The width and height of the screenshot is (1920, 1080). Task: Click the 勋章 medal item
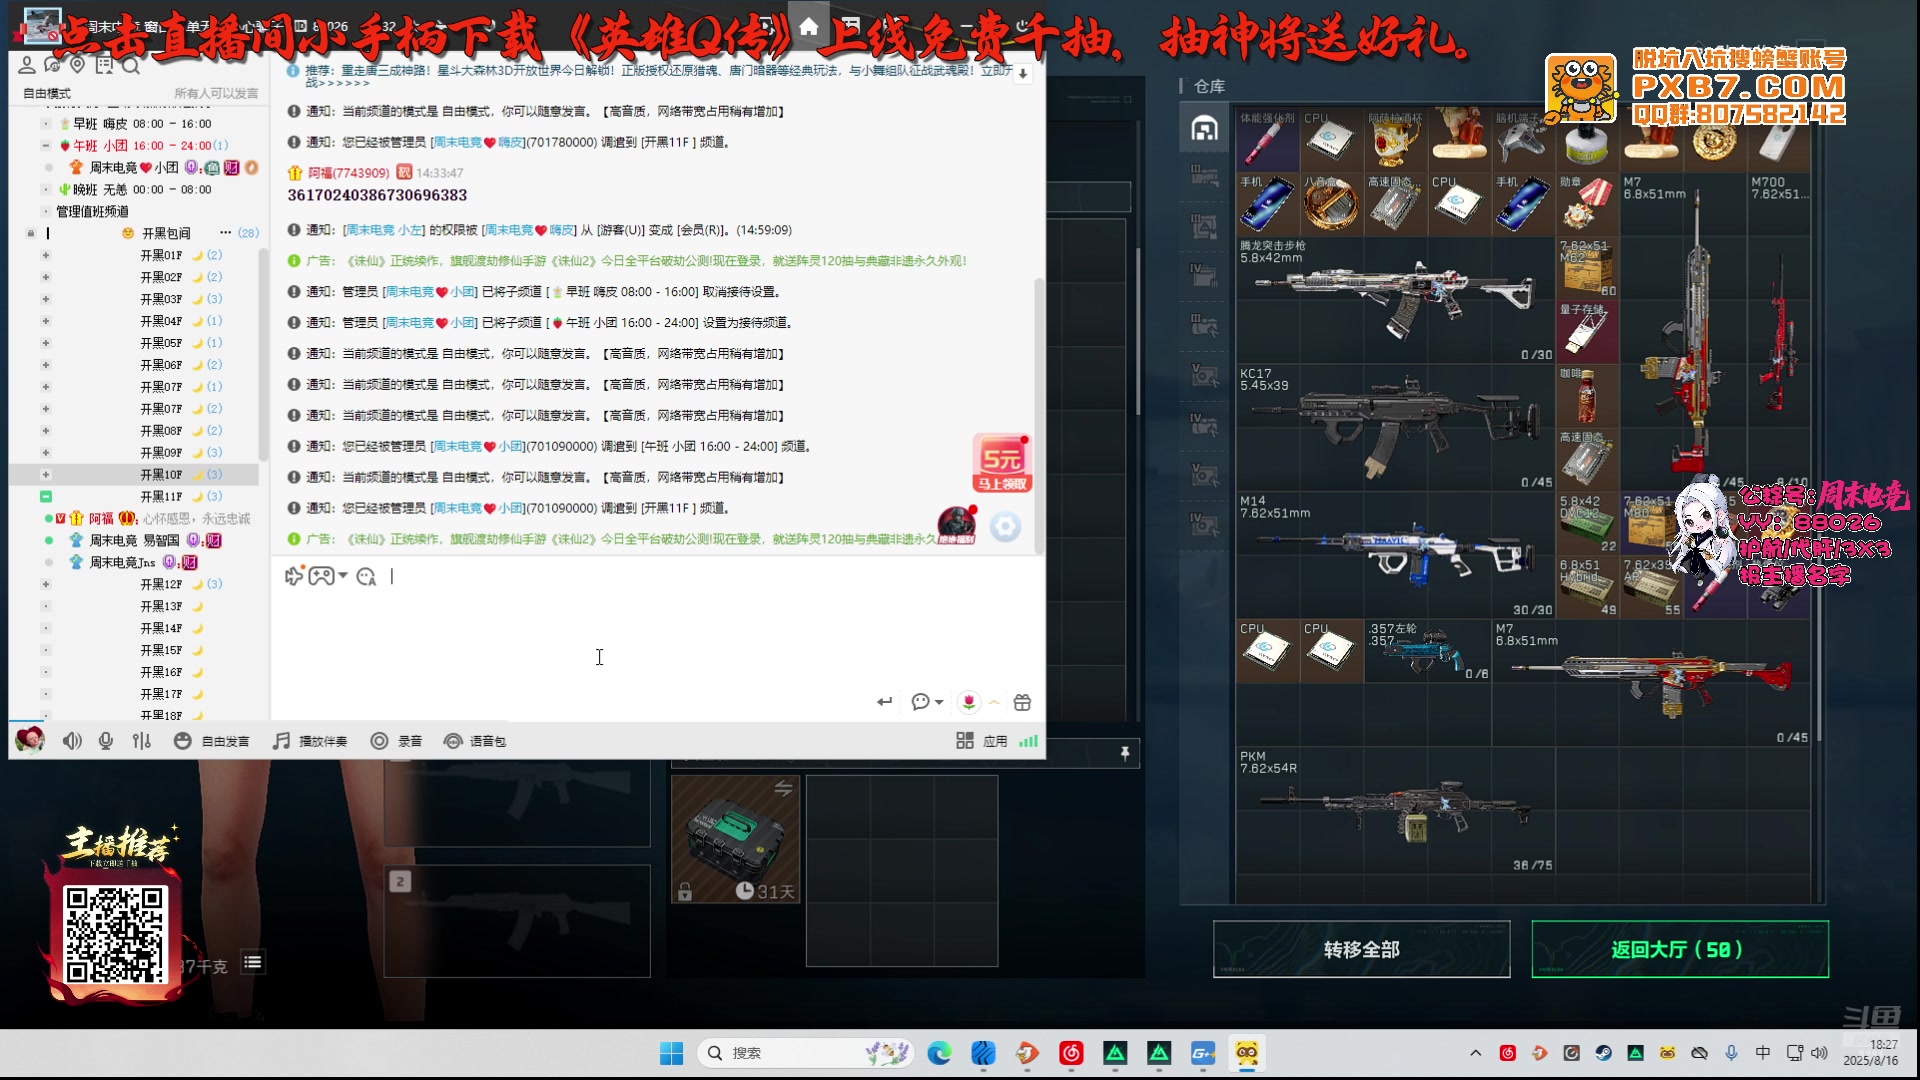1587,204
